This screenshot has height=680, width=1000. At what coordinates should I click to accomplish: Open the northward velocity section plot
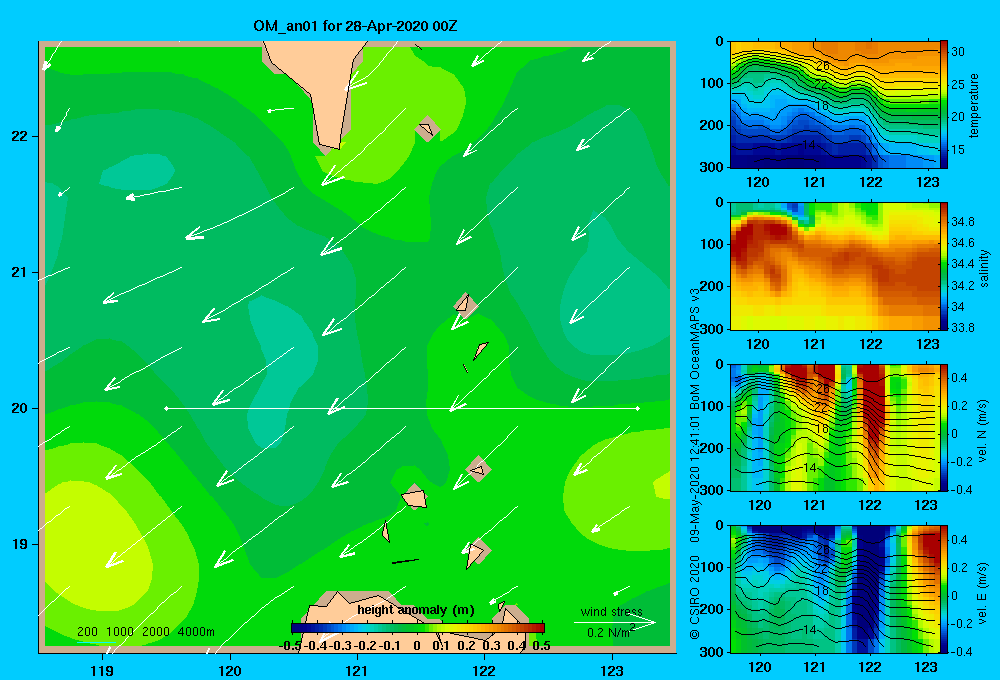(835, 427)
